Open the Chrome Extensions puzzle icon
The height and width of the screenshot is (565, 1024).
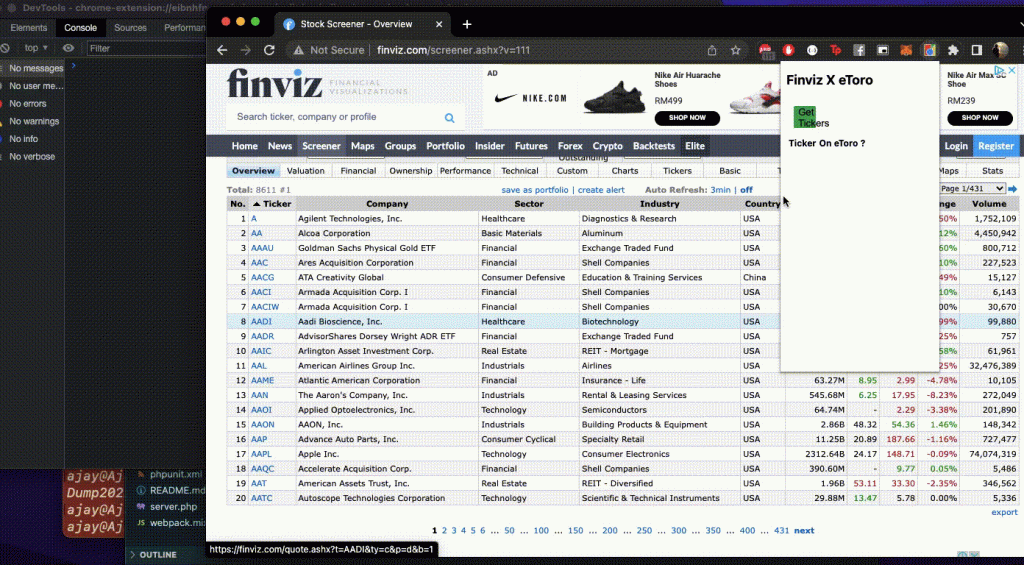point(953,50)
